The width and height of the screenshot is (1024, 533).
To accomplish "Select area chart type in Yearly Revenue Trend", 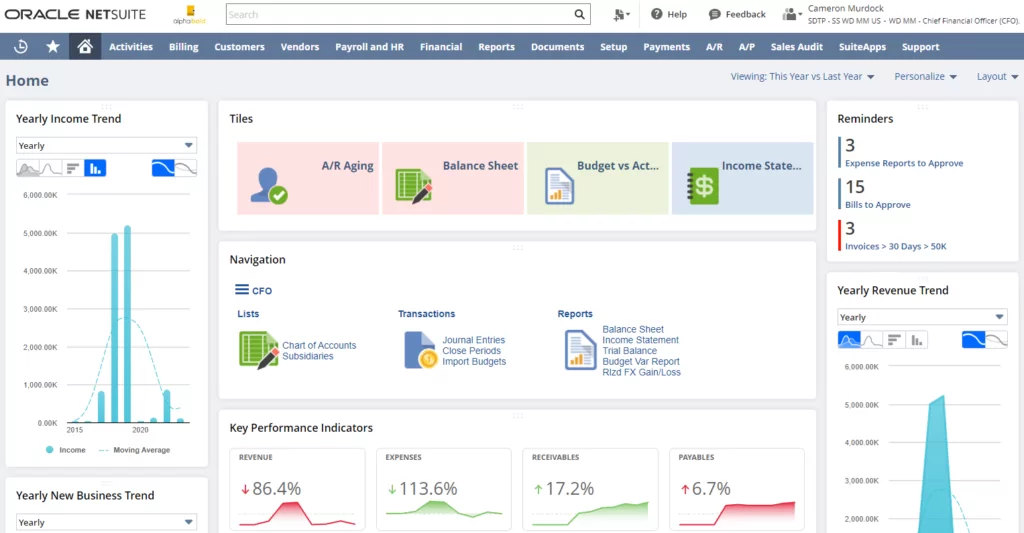I will [x=849, y=340].
